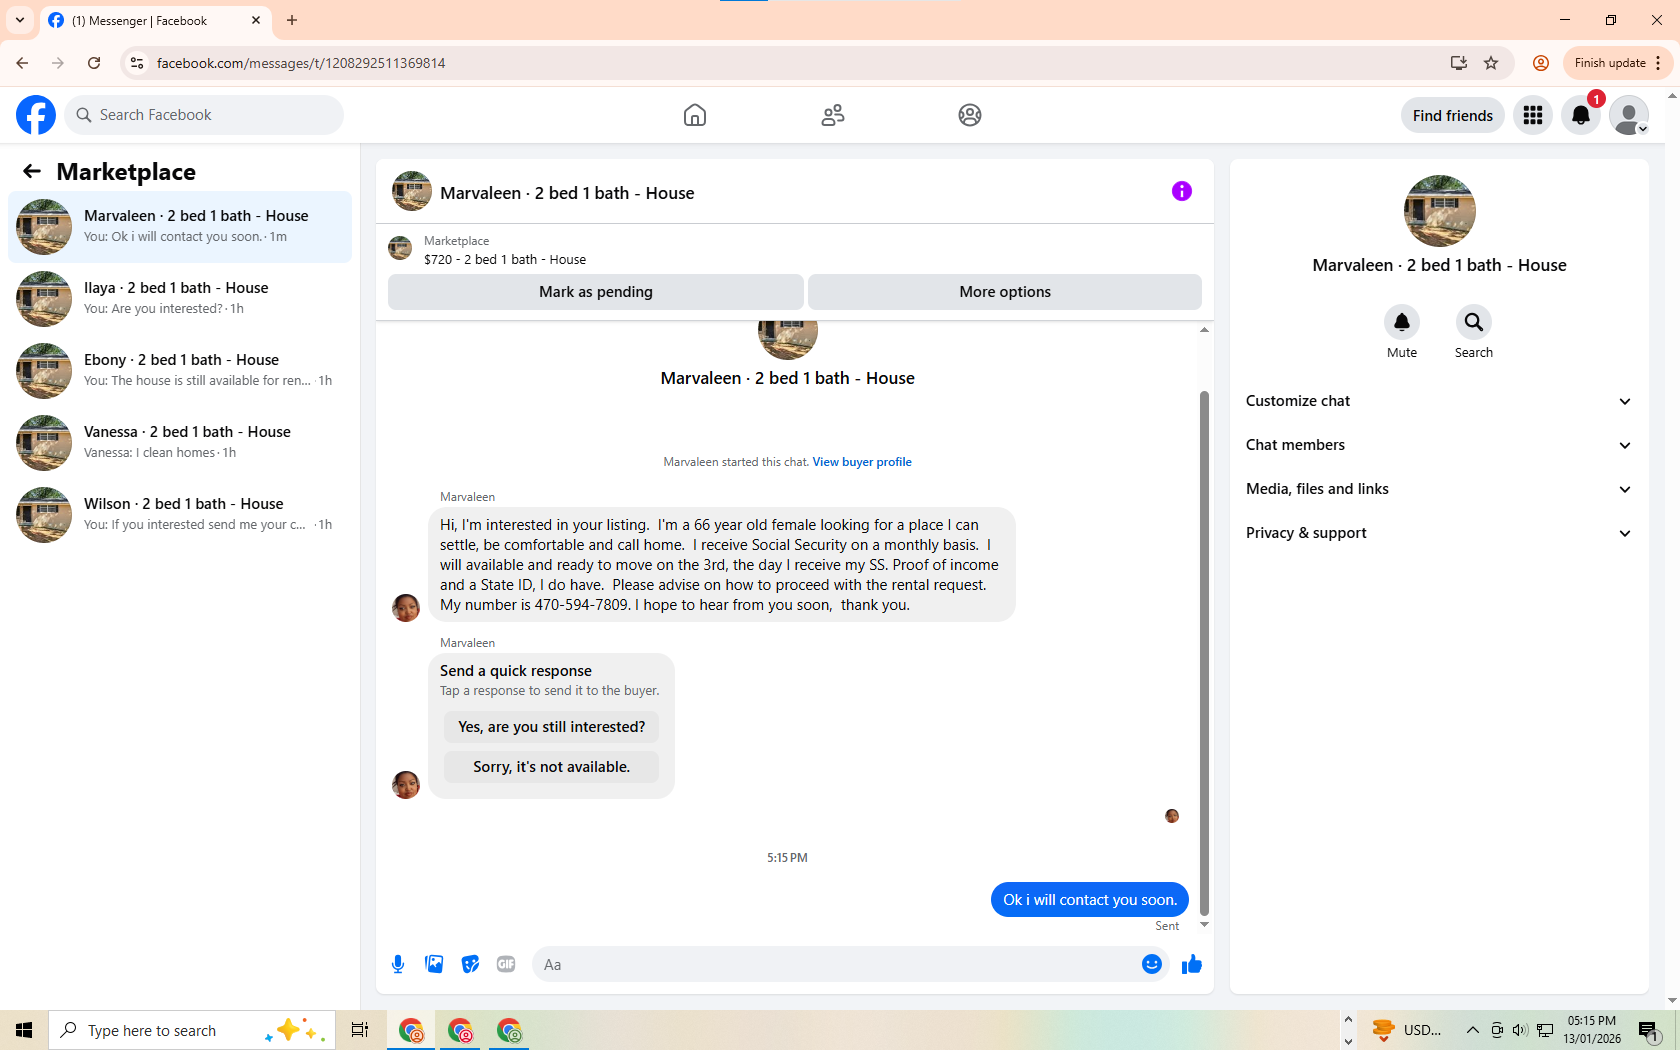This screenshot has height=1050, width=1680.
Task: Click More options button
Action: click(1005, 292)
